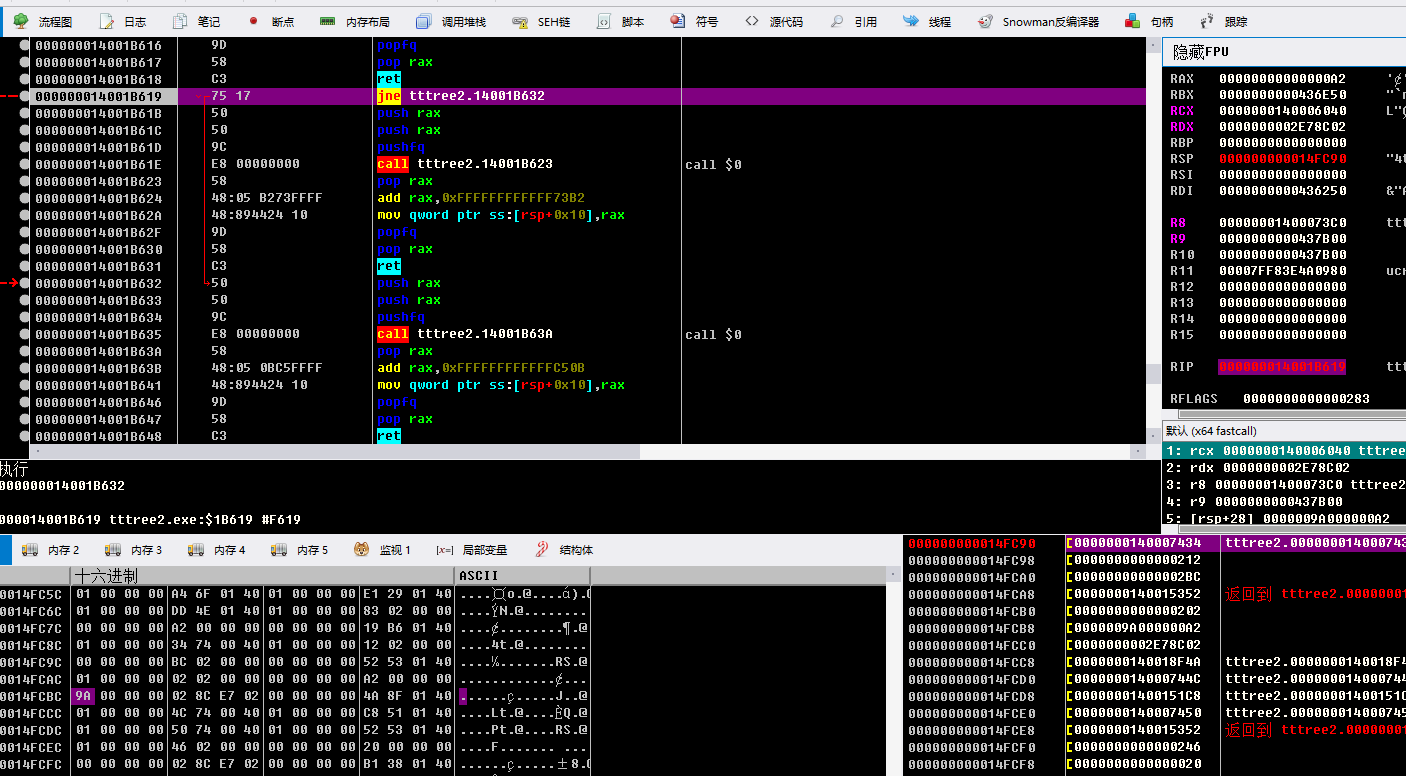Toggle breakpoint bullet at 000000014001B616
Image resolution: width=1406 pixels, height=776 pixels.
click(25, 45)
